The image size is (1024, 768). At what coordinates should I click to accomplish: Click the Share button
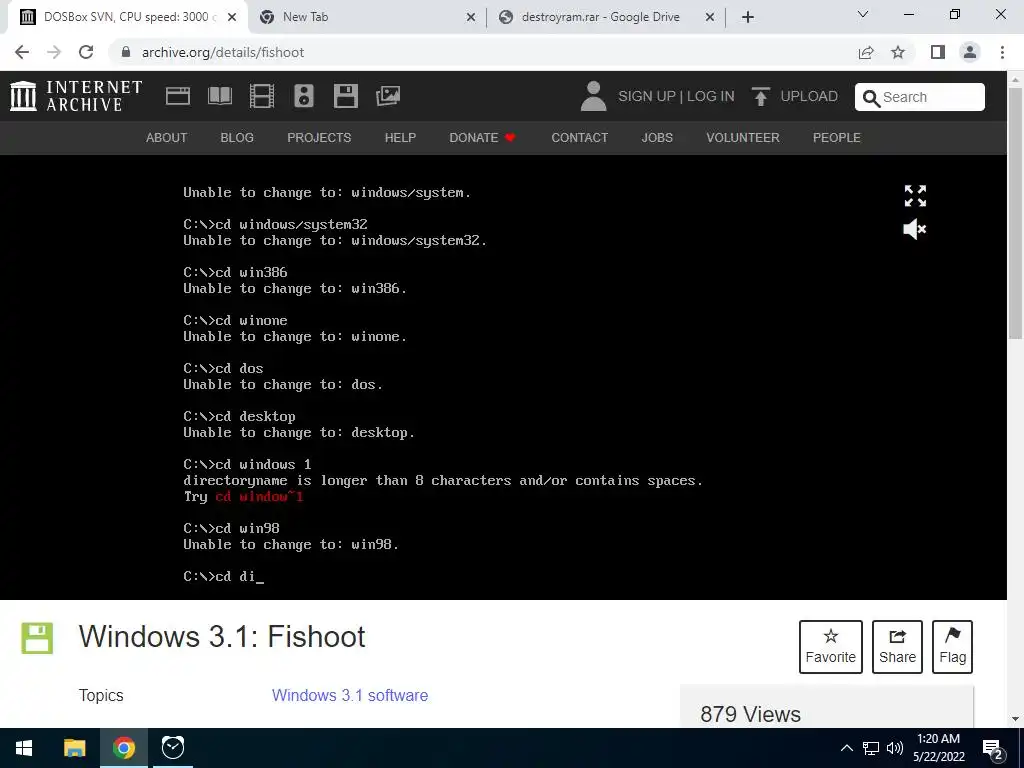pos(897,647)
